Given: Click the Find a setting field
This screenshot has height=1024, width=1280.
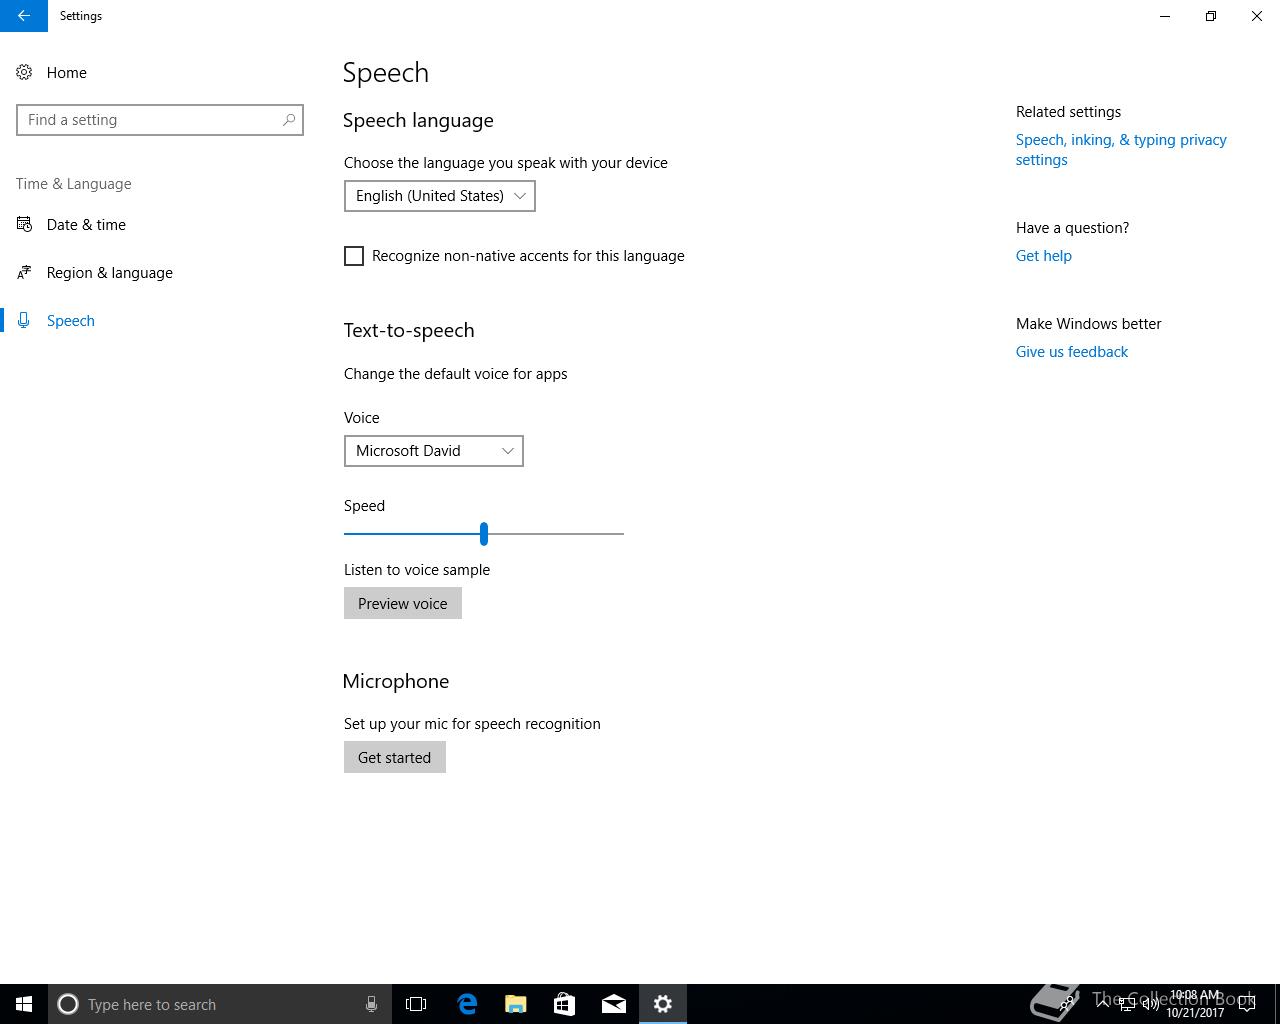Looking at the screenshot, I should tap(160, 120).
